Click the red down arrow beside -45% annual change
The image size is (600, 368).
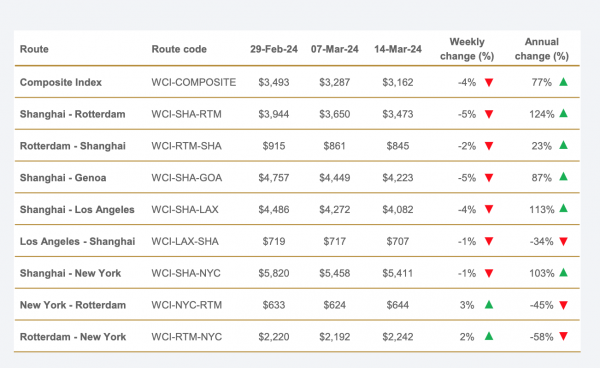tap(563, 305)
